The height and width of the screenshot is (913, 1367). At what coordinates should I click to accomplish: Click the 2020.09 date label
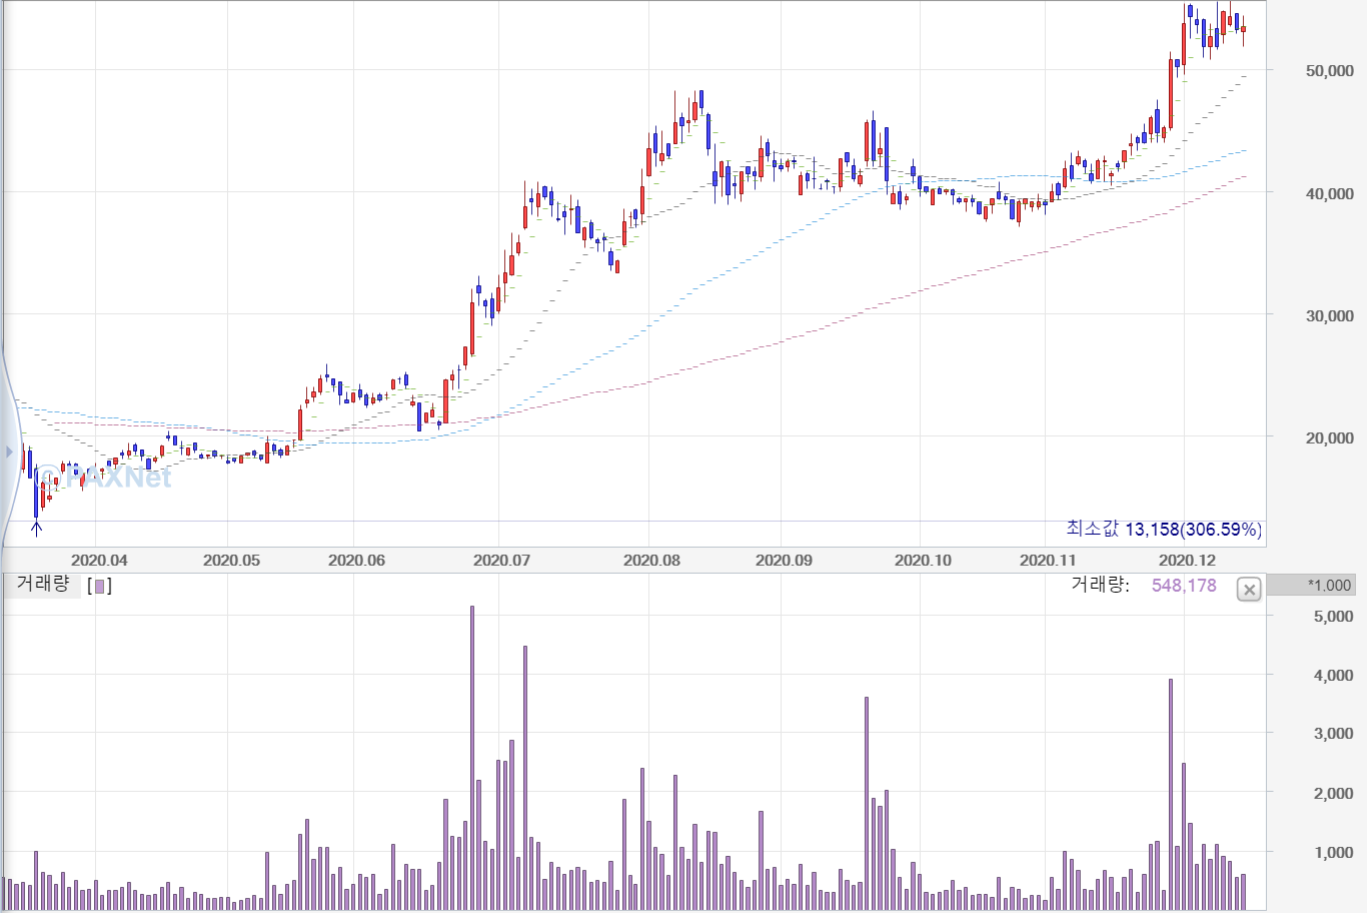[x=783, y=560]
